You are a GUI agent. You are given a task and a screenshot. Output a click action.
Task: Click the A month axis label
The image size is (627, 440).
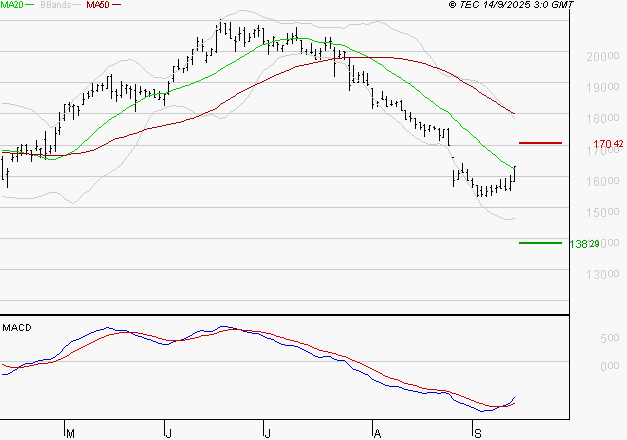click(377, 434)
